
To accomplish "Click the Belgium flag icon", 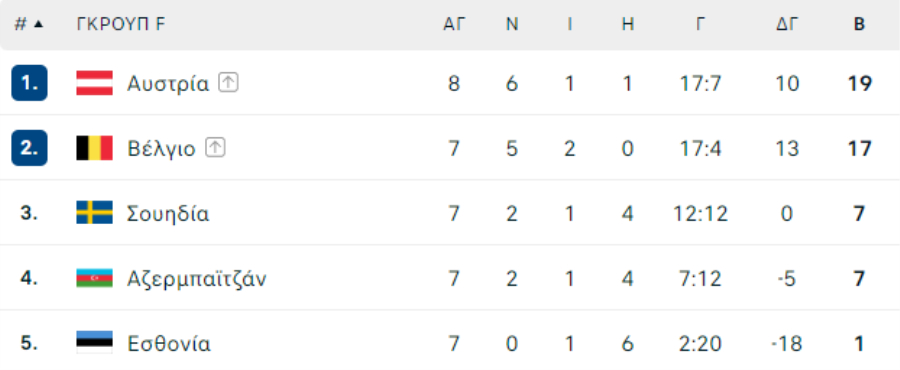I will coord(95,149).
